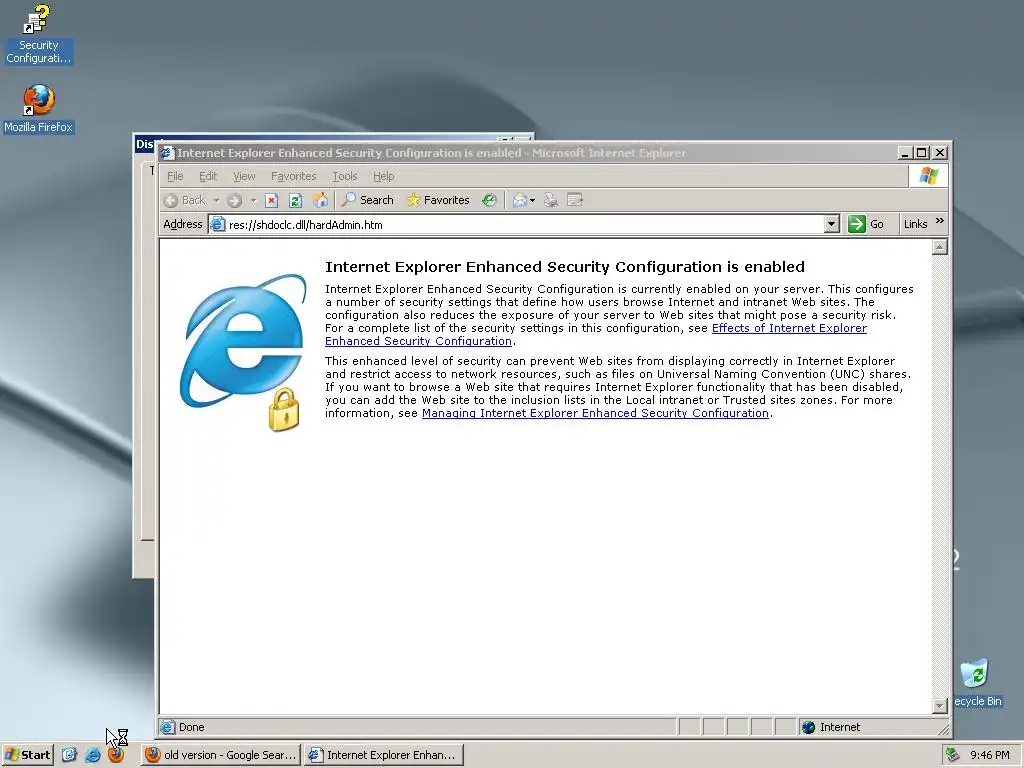The image size is (1024, 768).
Task: Click the Links toolbar label
Action: point(915,224)
